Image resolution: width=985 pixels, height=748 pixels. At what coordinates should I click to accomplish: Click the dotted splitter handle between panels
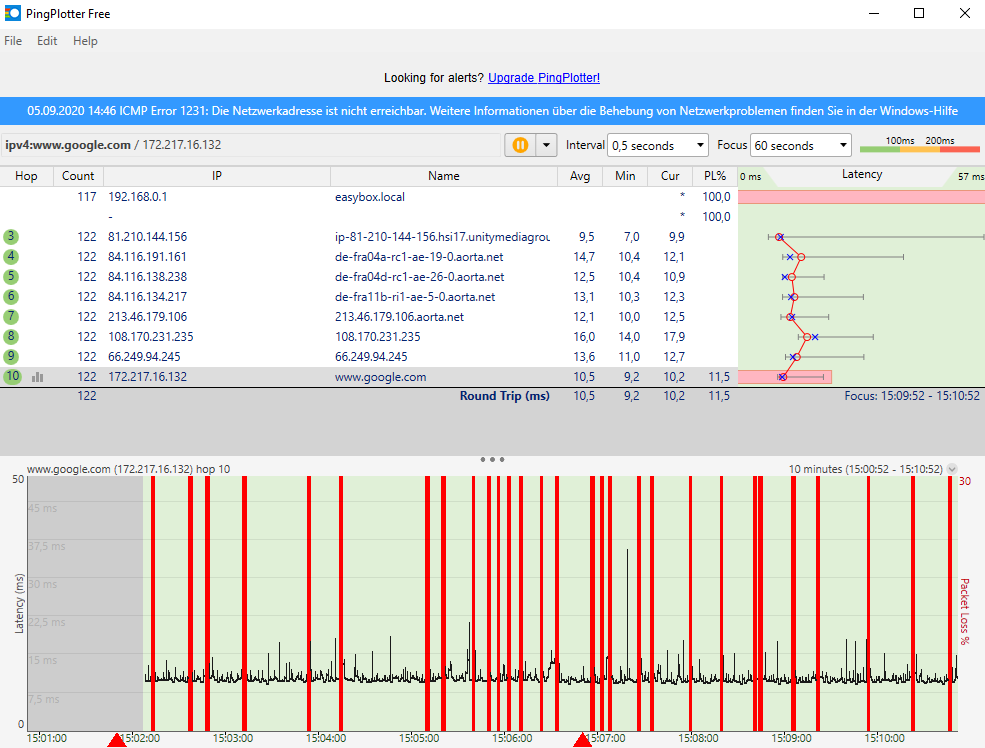[492, 459]
